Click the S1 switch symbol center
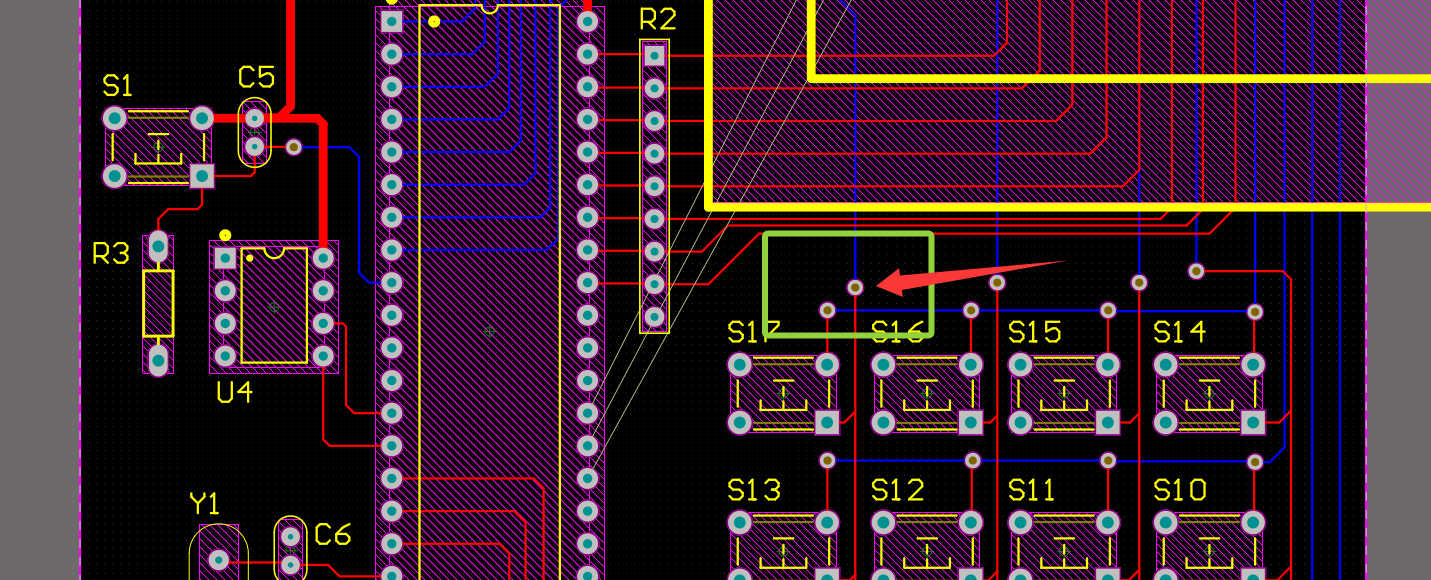The image size is (1431, 580). [159, 147]
